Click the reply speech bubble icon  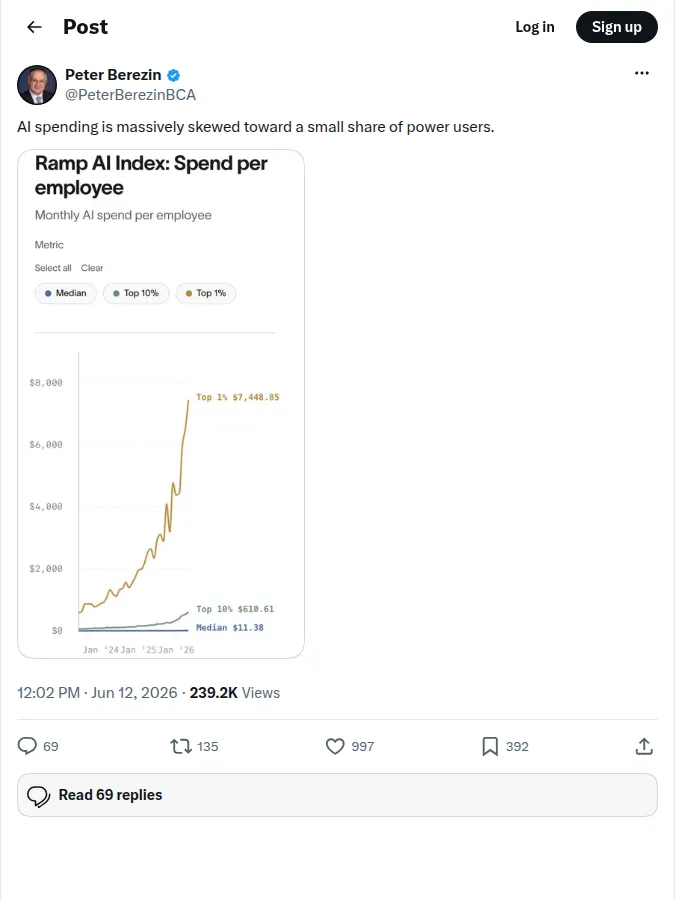pos(27,746)
